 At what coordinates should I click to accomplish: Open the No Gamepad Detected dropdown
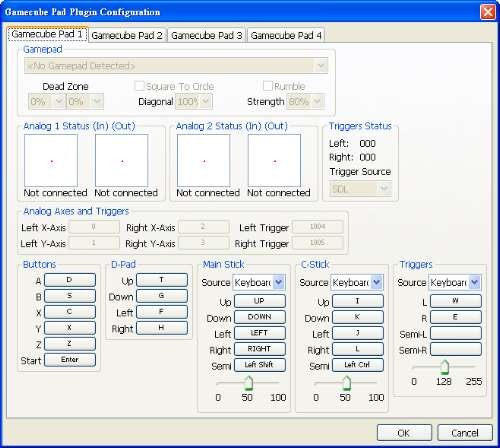point(176,66)
